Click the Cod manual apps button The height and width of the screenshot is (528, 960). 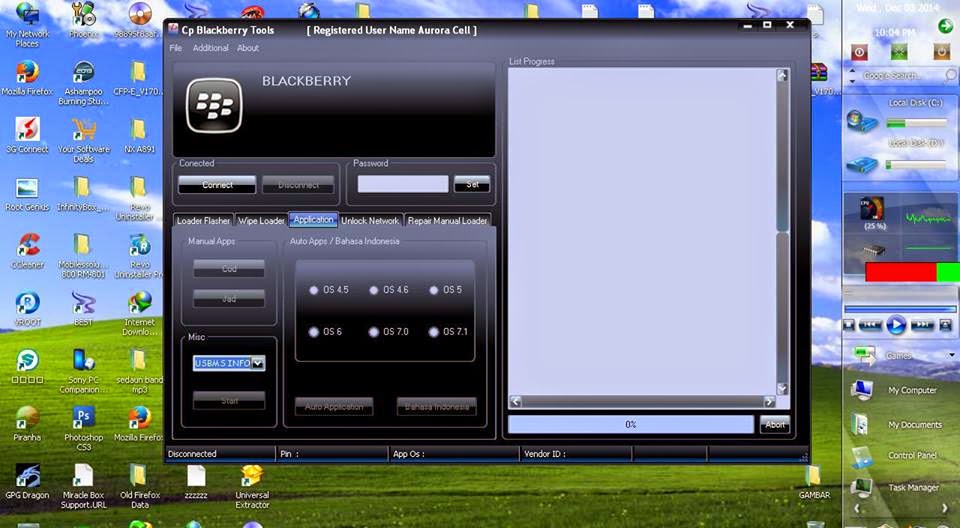(229, 268)
